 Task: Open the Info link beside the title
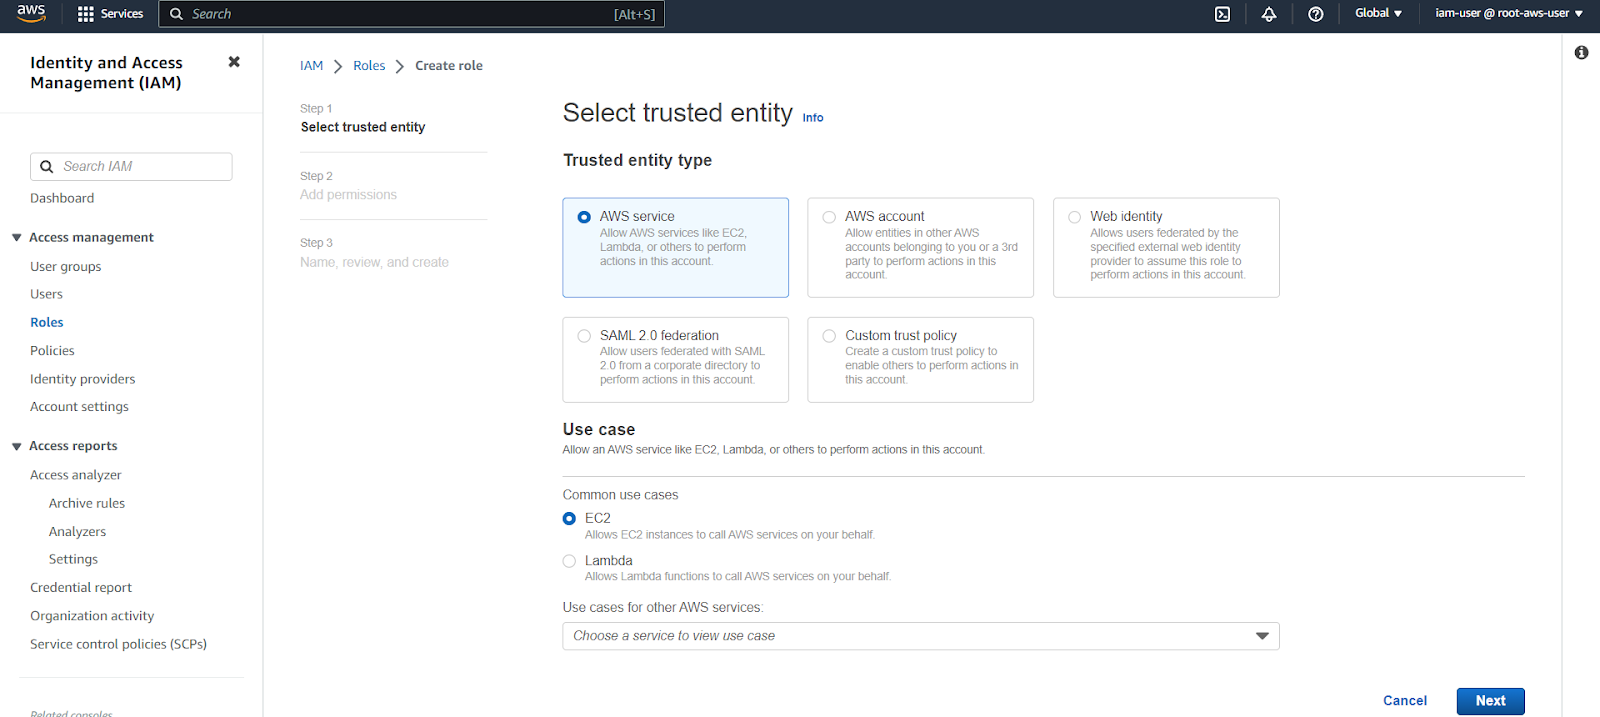[813, 118]
